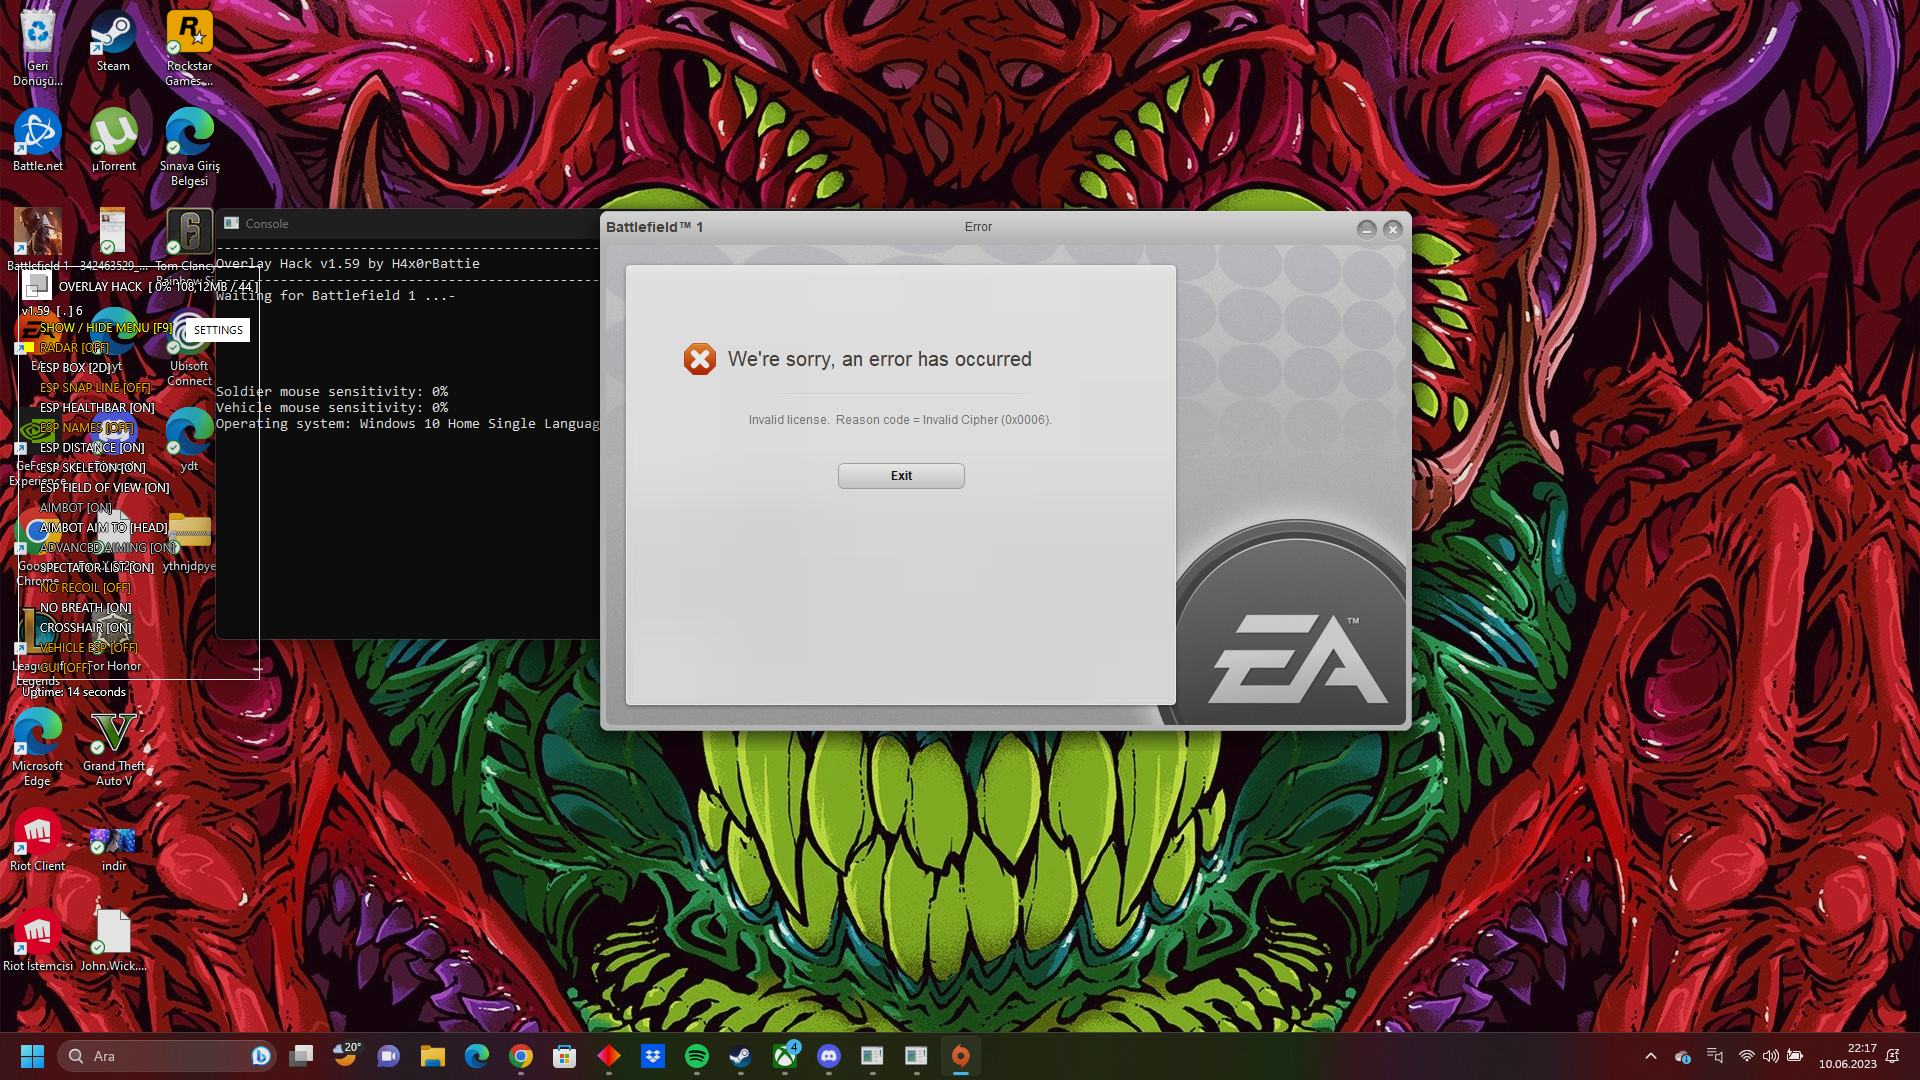This screenshot has height=1080, width=1920.
Task: Click the overlay hack window icon
Action: (36, 286)
